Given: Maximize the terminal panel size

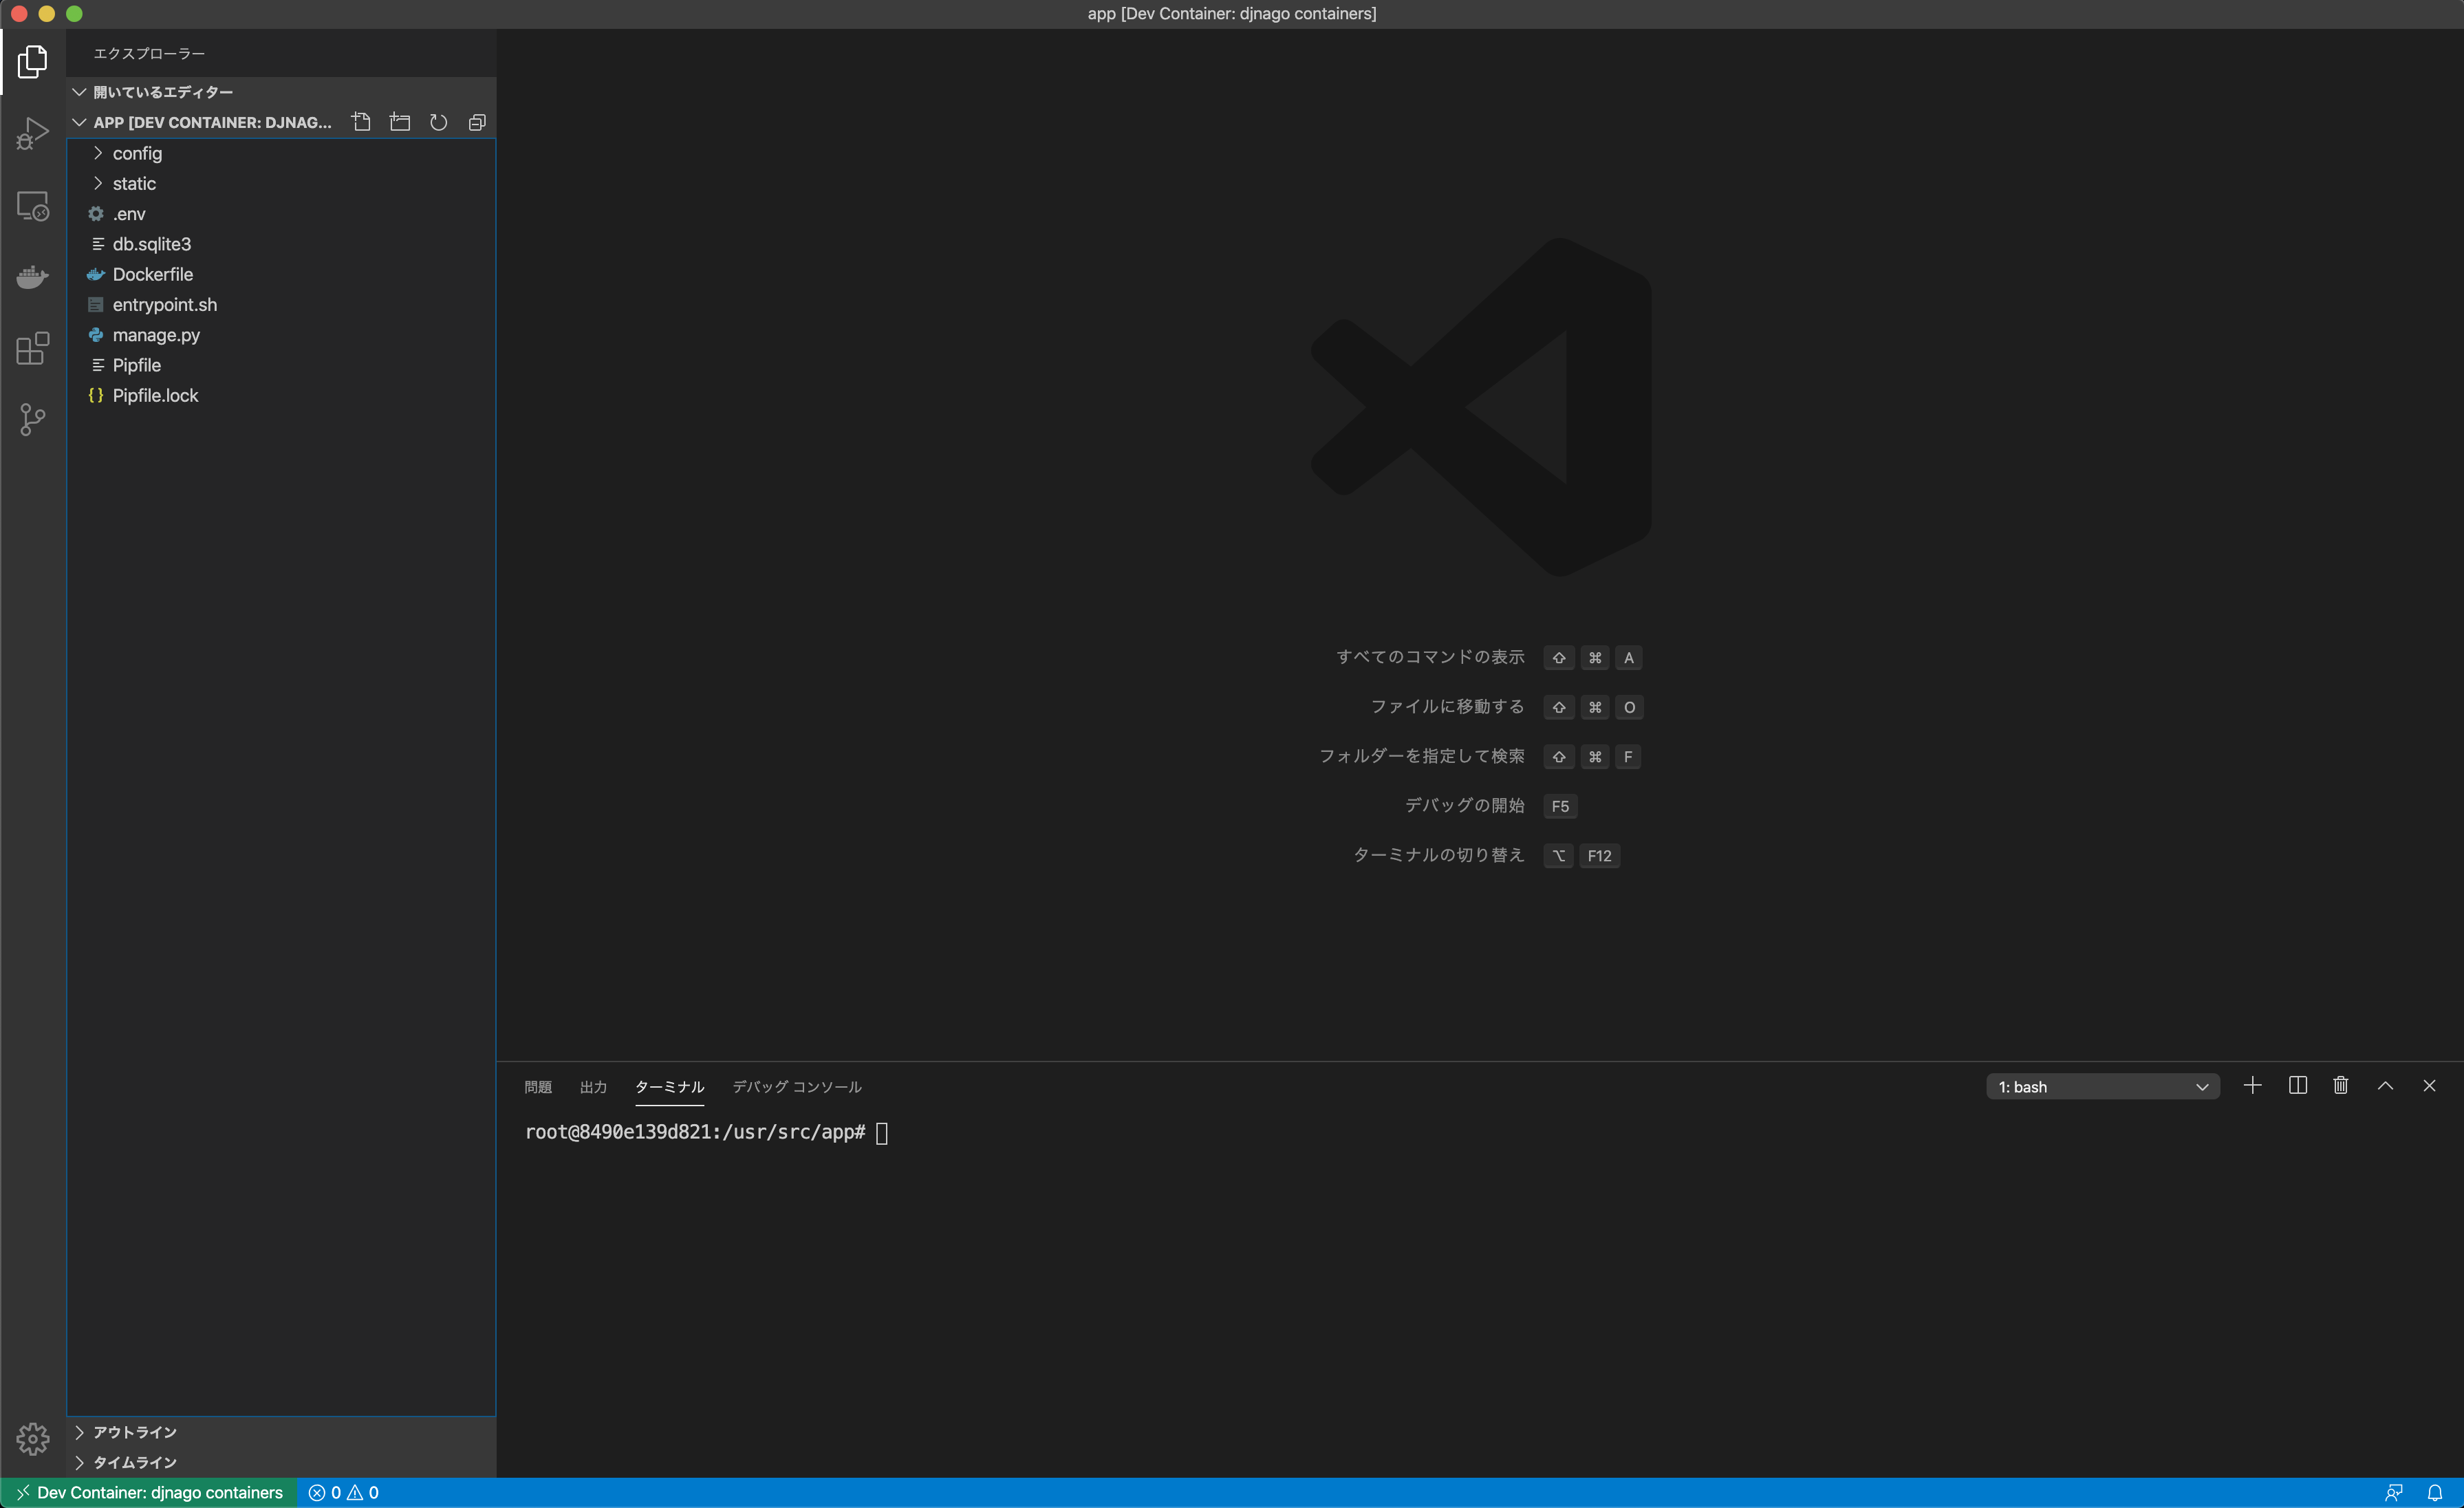Looking at the screenshot, I should click(x=2385, y=1086).
